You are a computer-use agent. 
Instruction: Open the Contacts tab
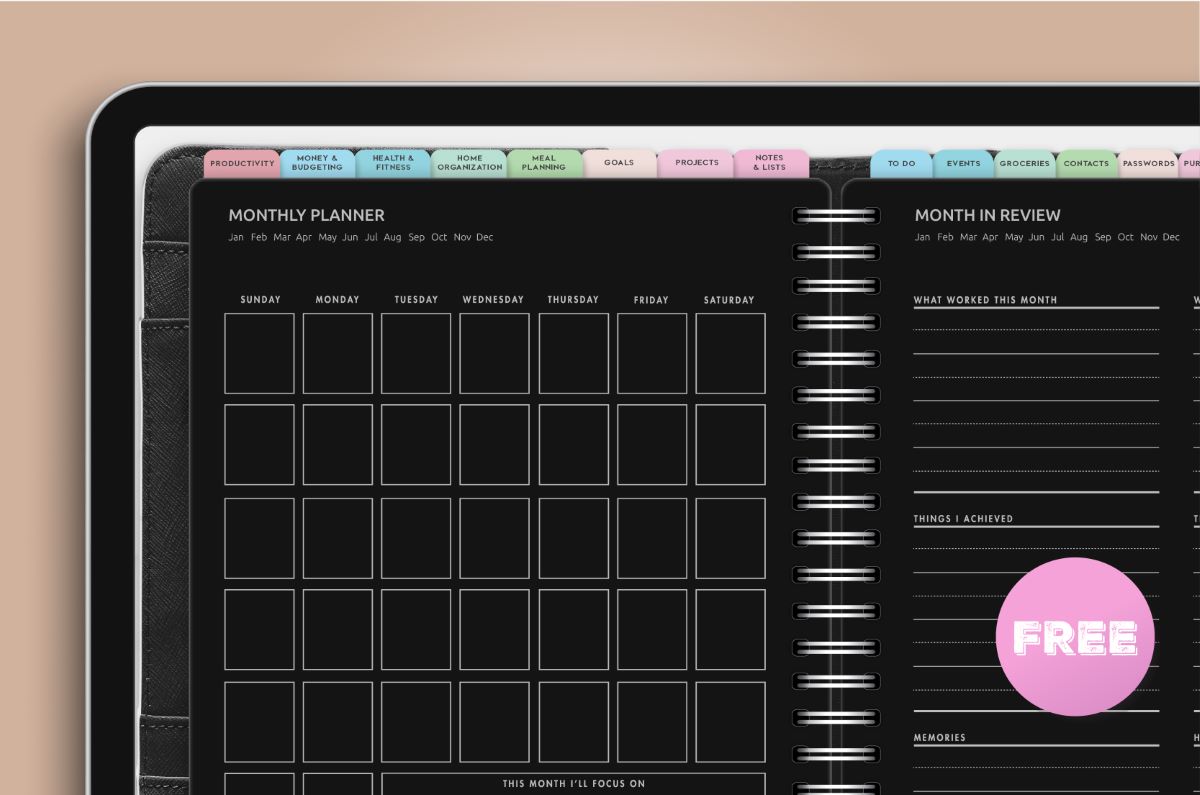coord(1087,164)
